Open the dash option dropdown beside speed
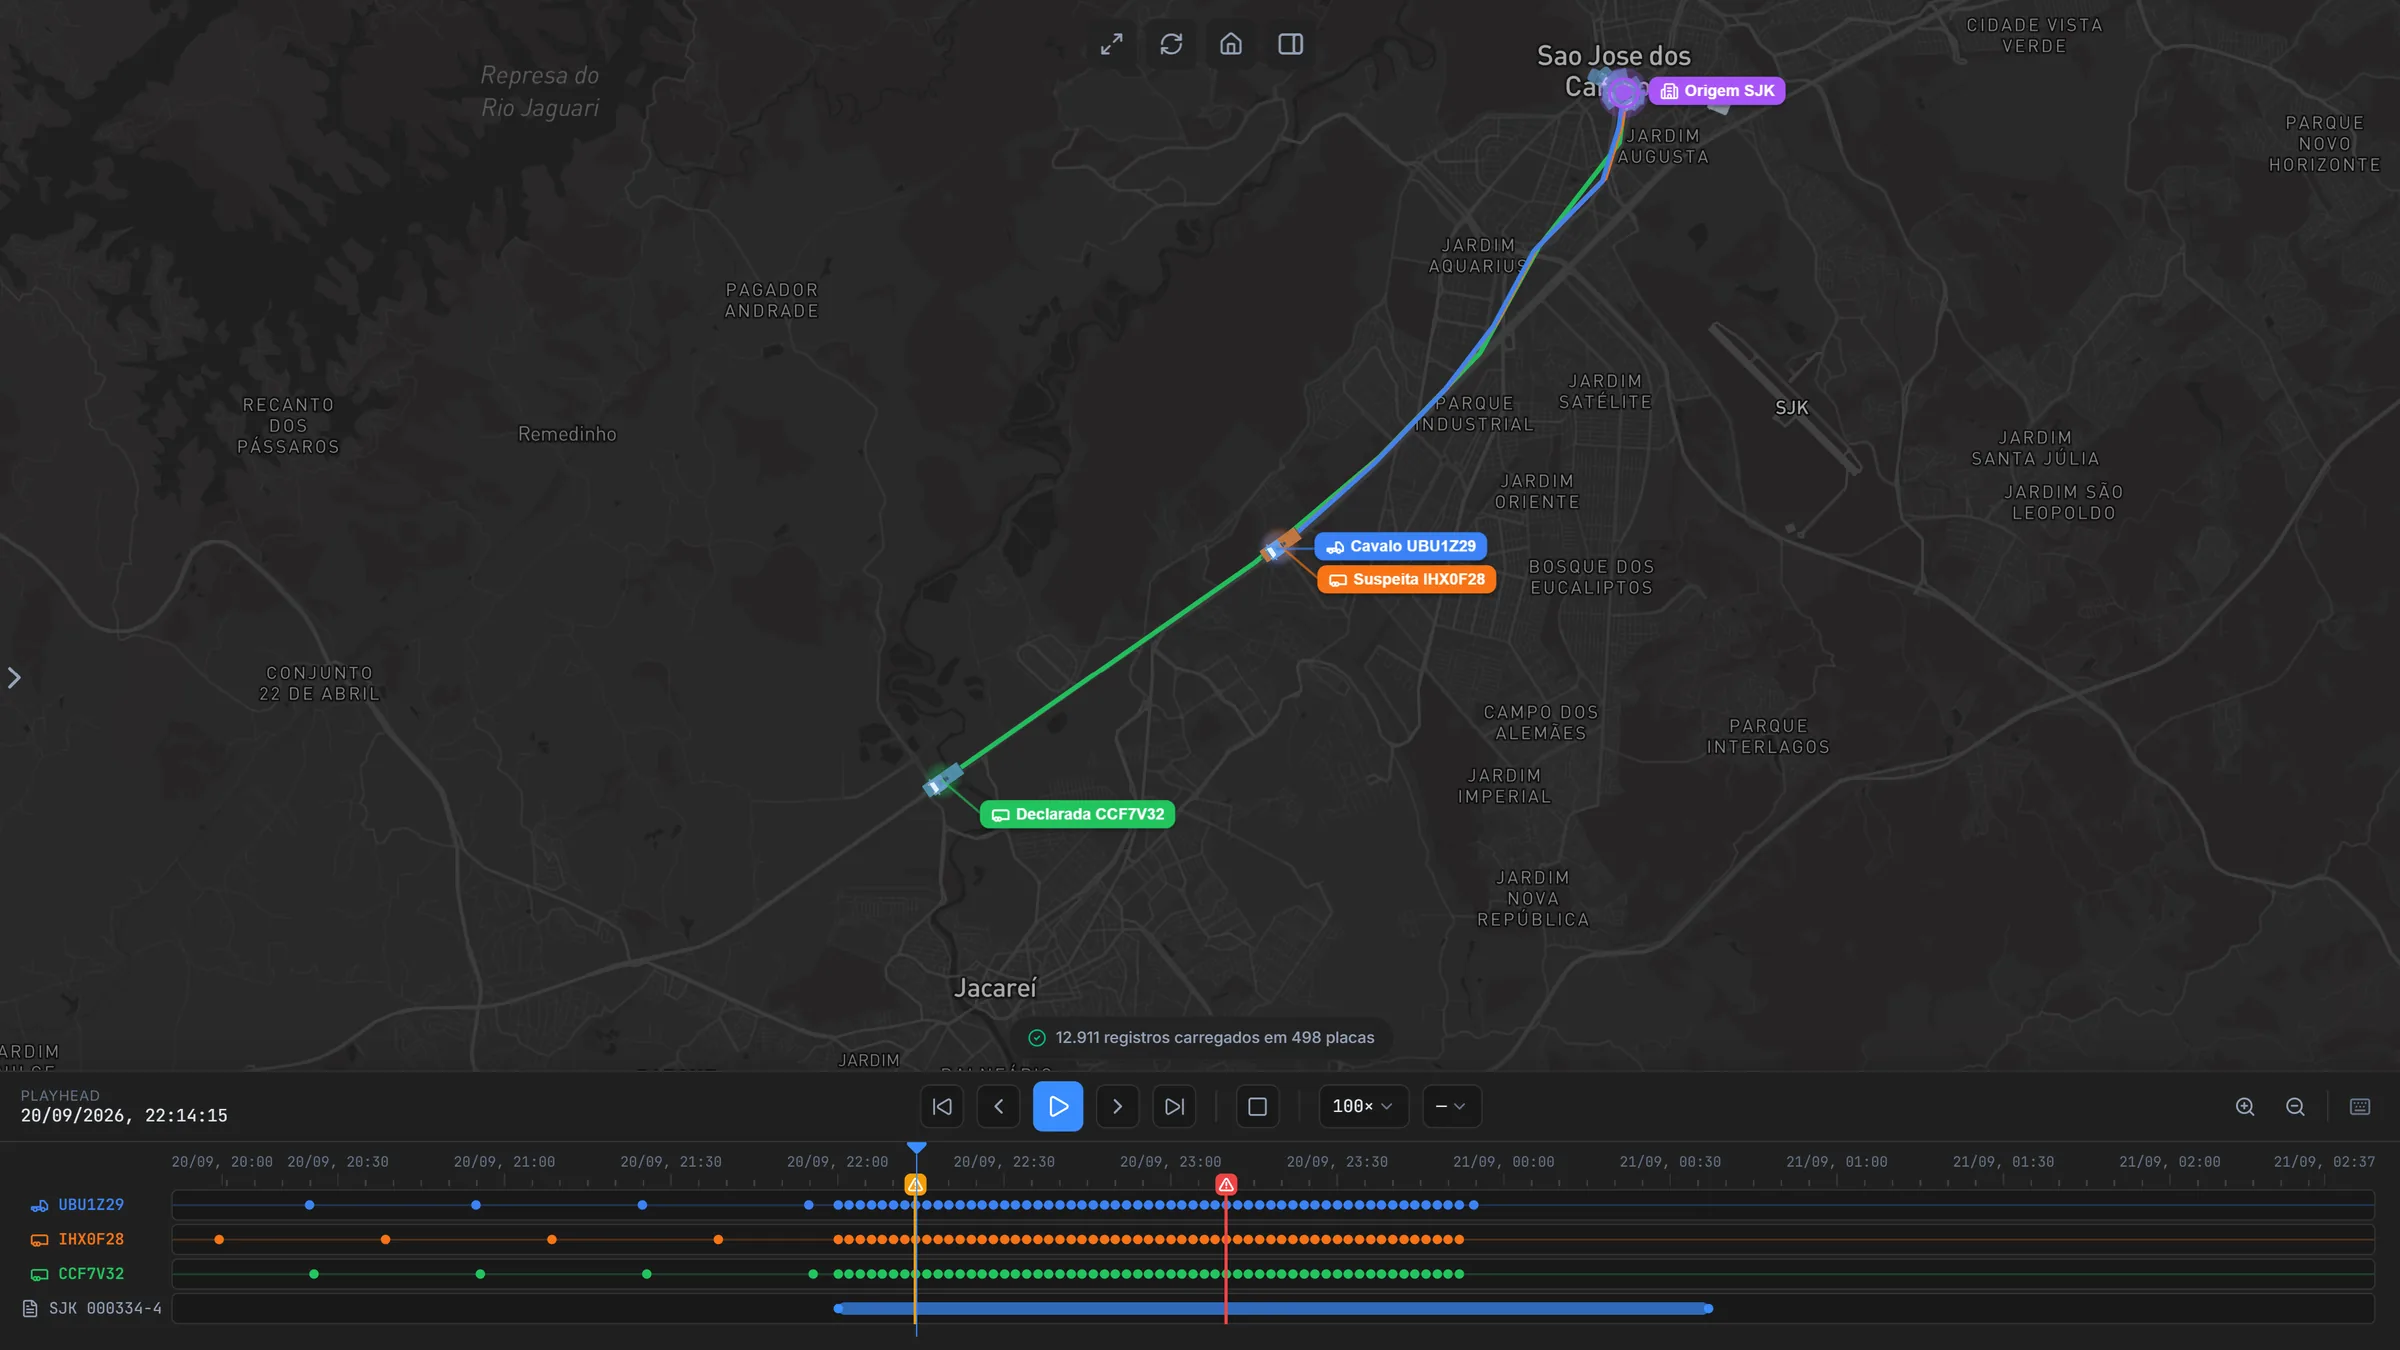This screenshot has height=1350, width=2400. point(1451,1106)
